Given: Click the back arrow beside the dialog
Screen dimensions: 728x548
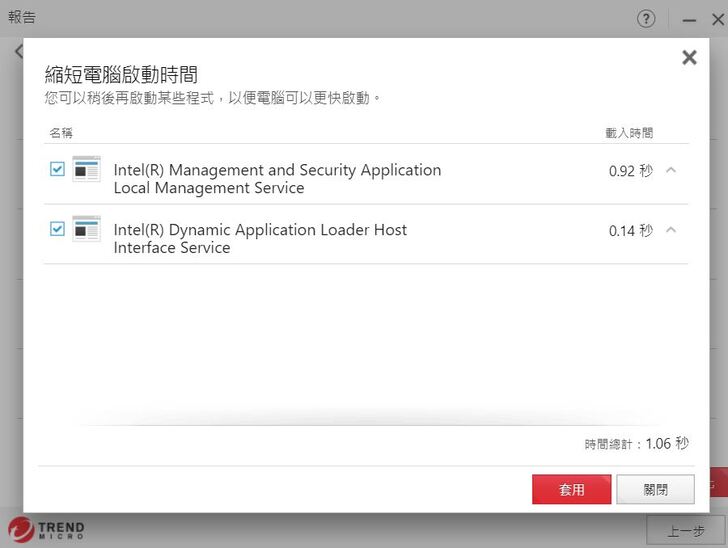Looking at the screenshot, I should coord(18,51).
